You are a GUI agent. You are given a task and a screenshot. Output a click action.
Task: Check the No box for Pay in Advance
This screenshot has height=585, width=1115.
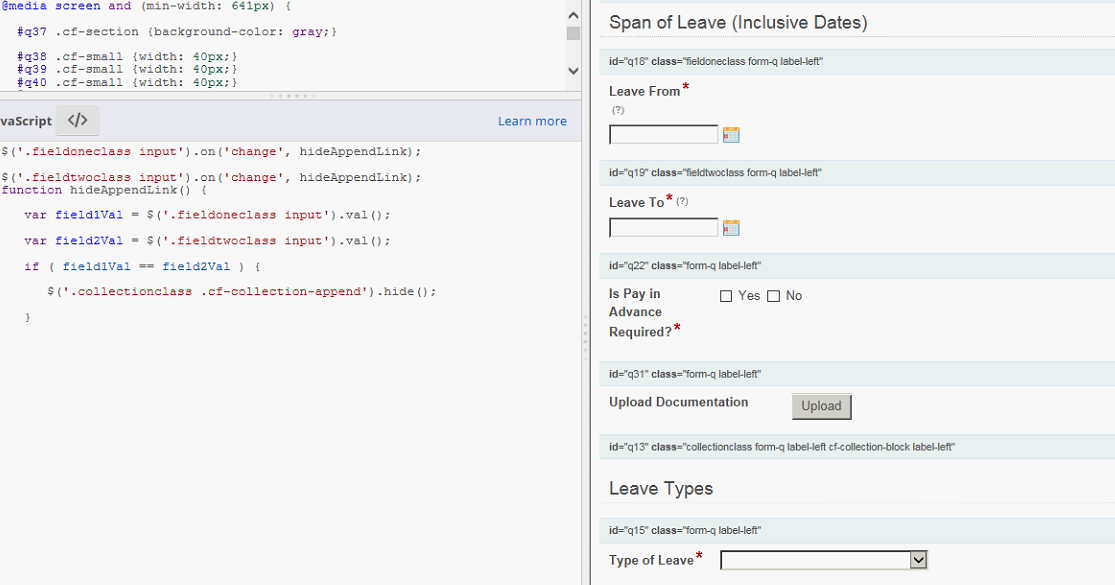[x=773, y=296]
